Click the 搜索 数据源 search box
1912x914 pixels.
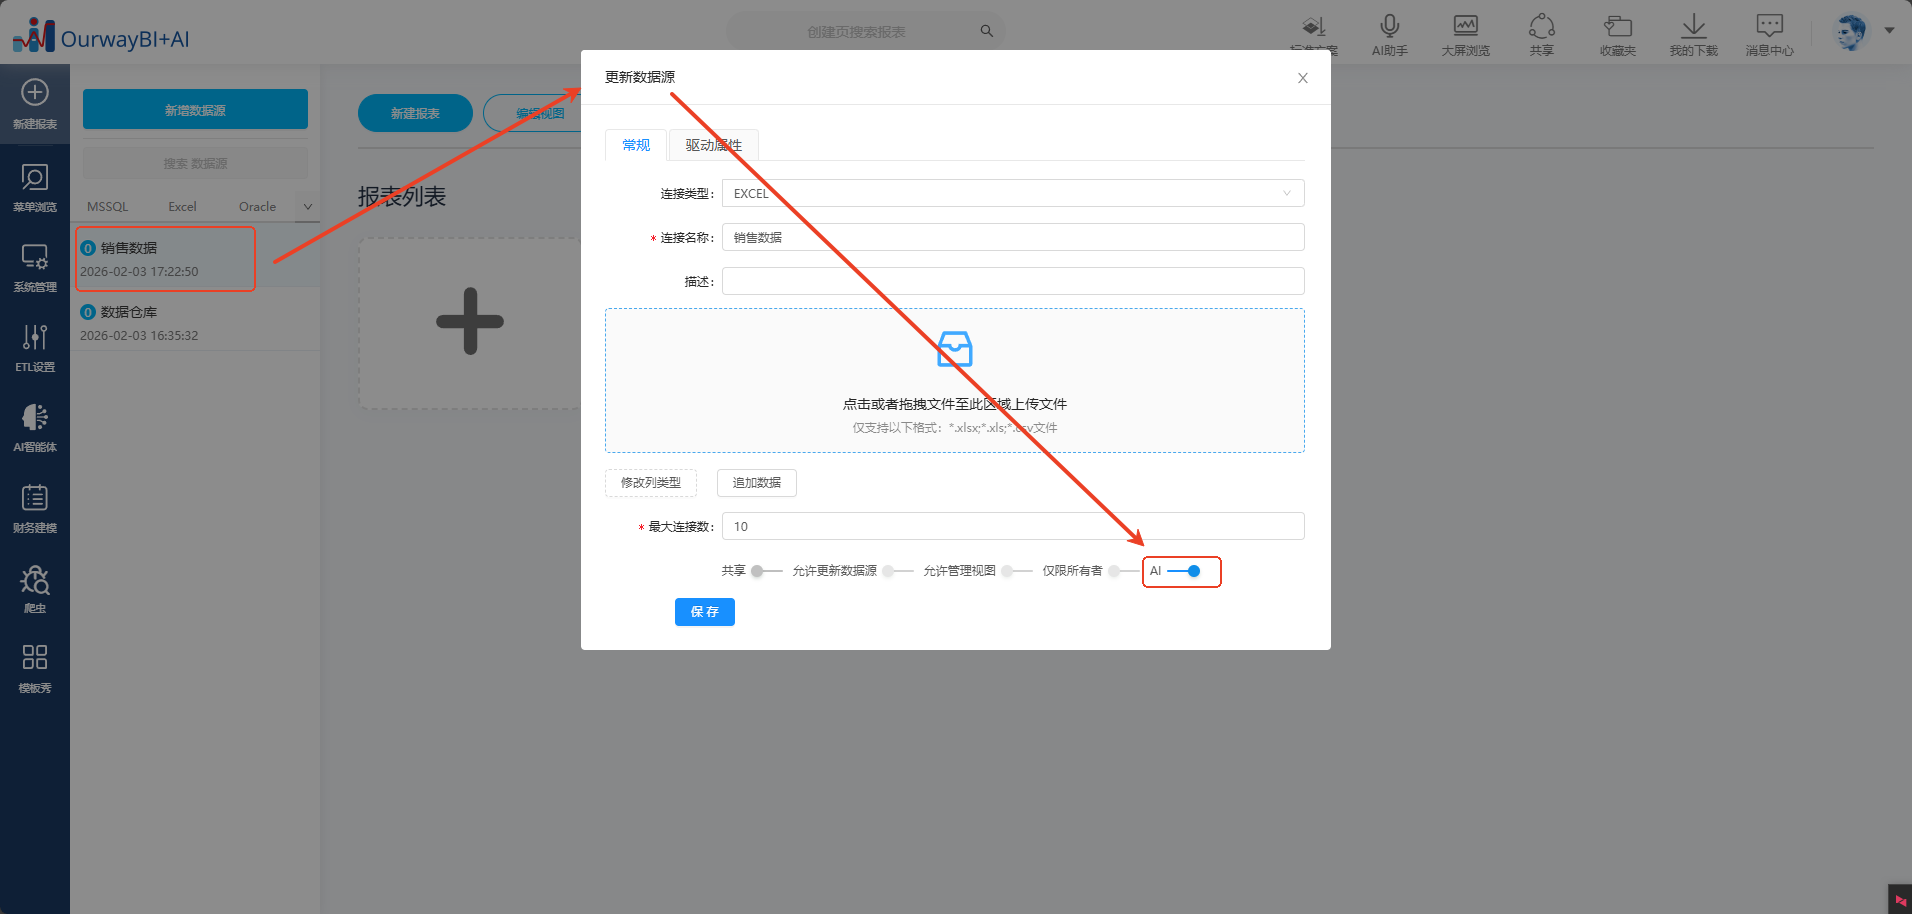[x=195, y=163]
